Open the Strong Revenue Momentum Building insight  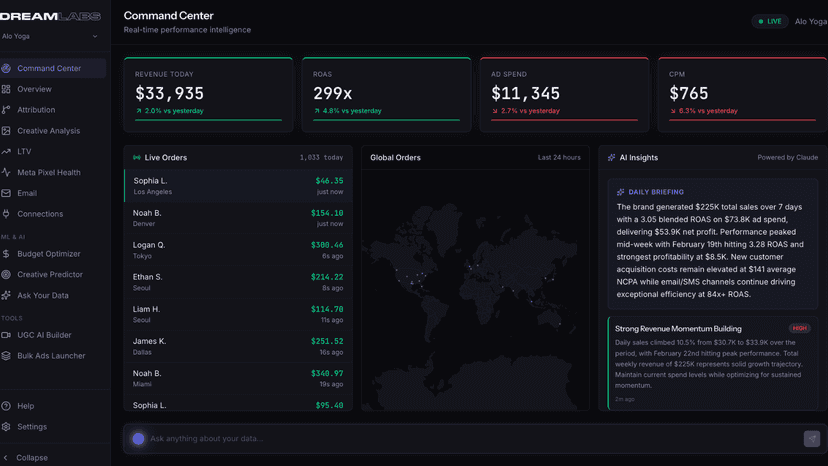click(x=713, y=363)
